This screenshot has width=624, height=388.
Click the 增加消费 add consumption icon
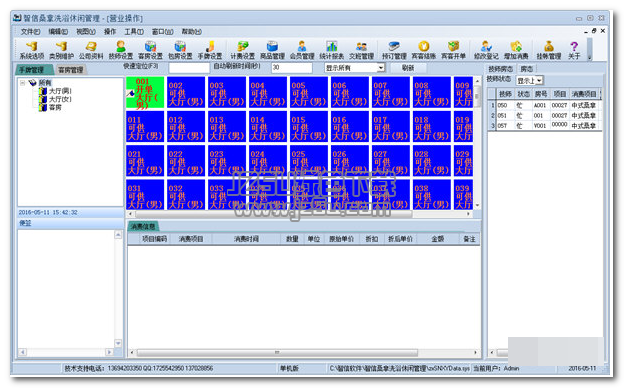(516, 50)
